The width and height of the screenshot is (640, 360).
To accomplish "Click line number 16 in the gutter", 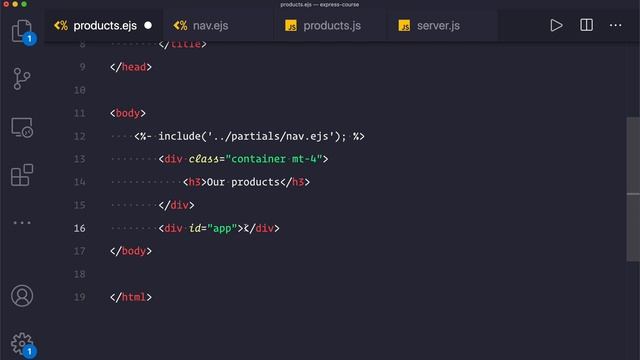I will pyautogui.click(x=80, y=228).
